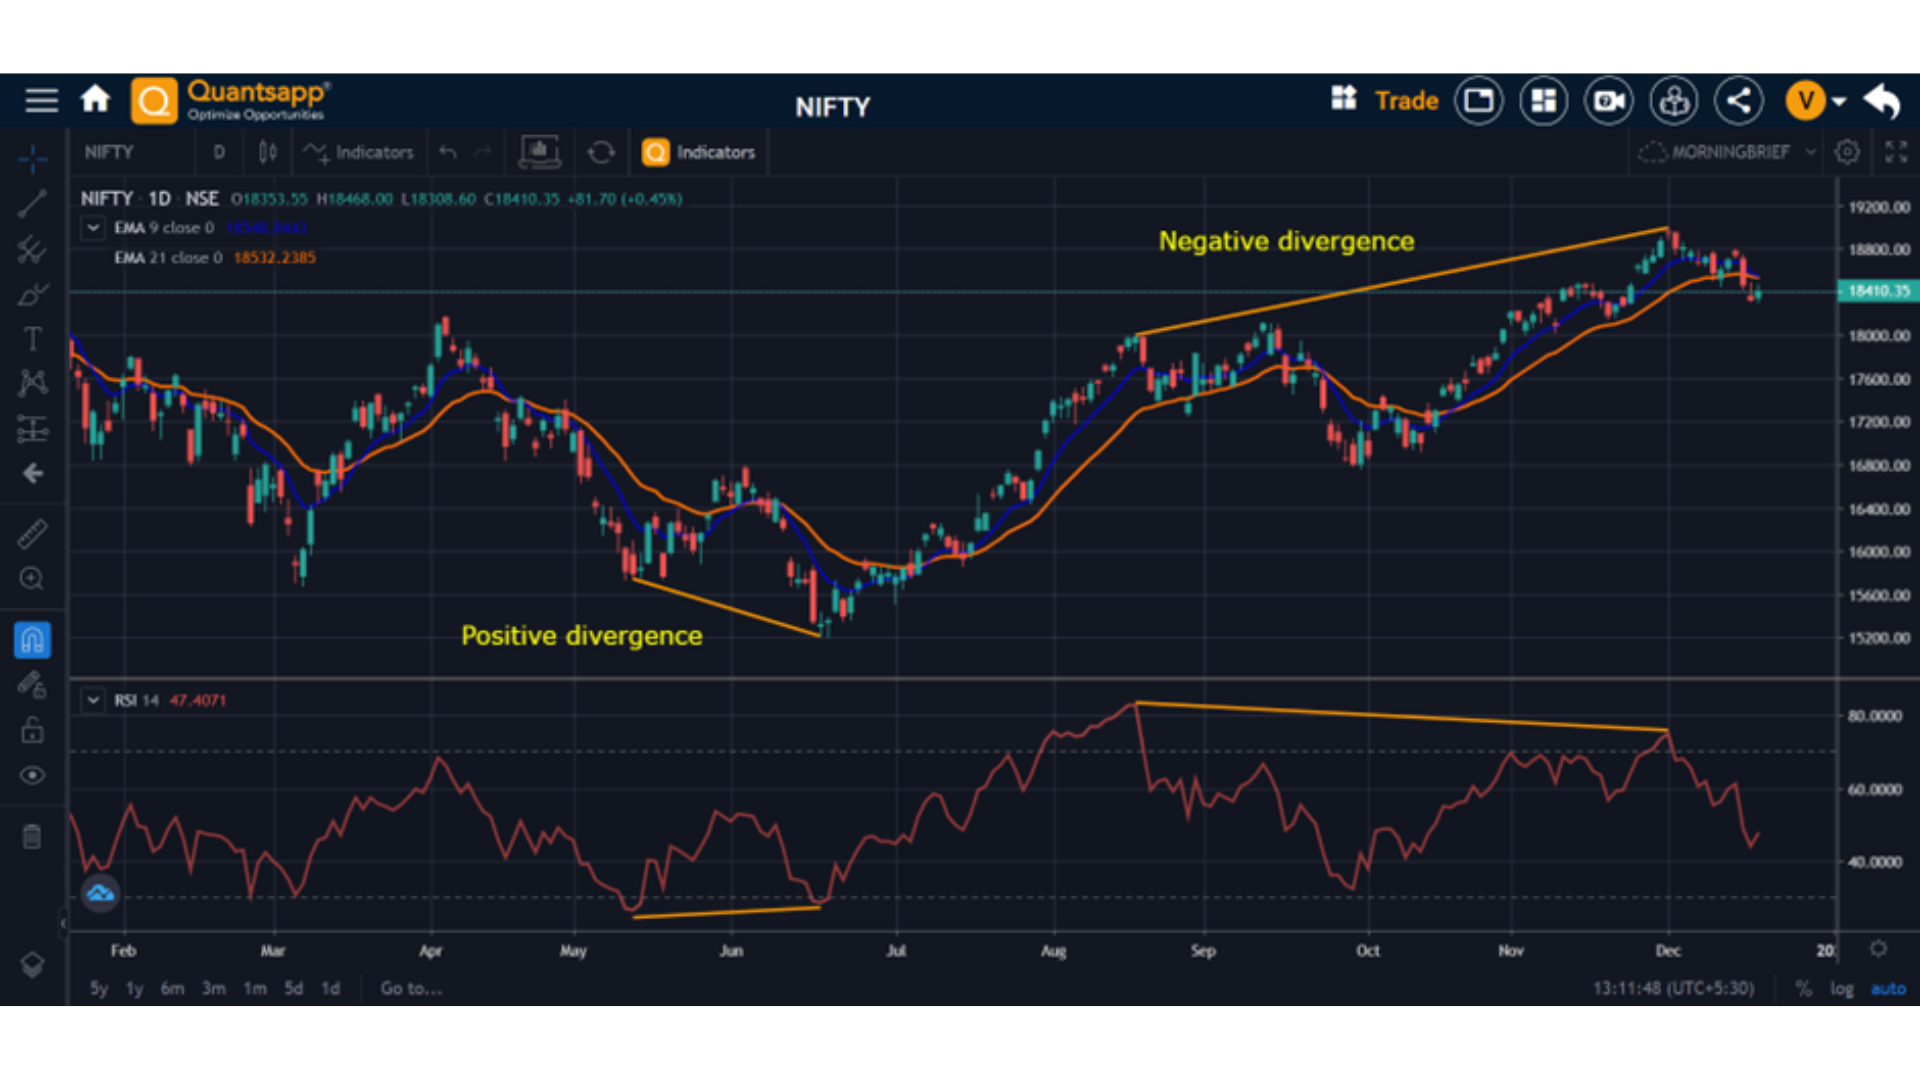The image size is (1920, 1080).
Task: Open the hamburger menu
Action: pyautogui.click(x=41, y=100)
